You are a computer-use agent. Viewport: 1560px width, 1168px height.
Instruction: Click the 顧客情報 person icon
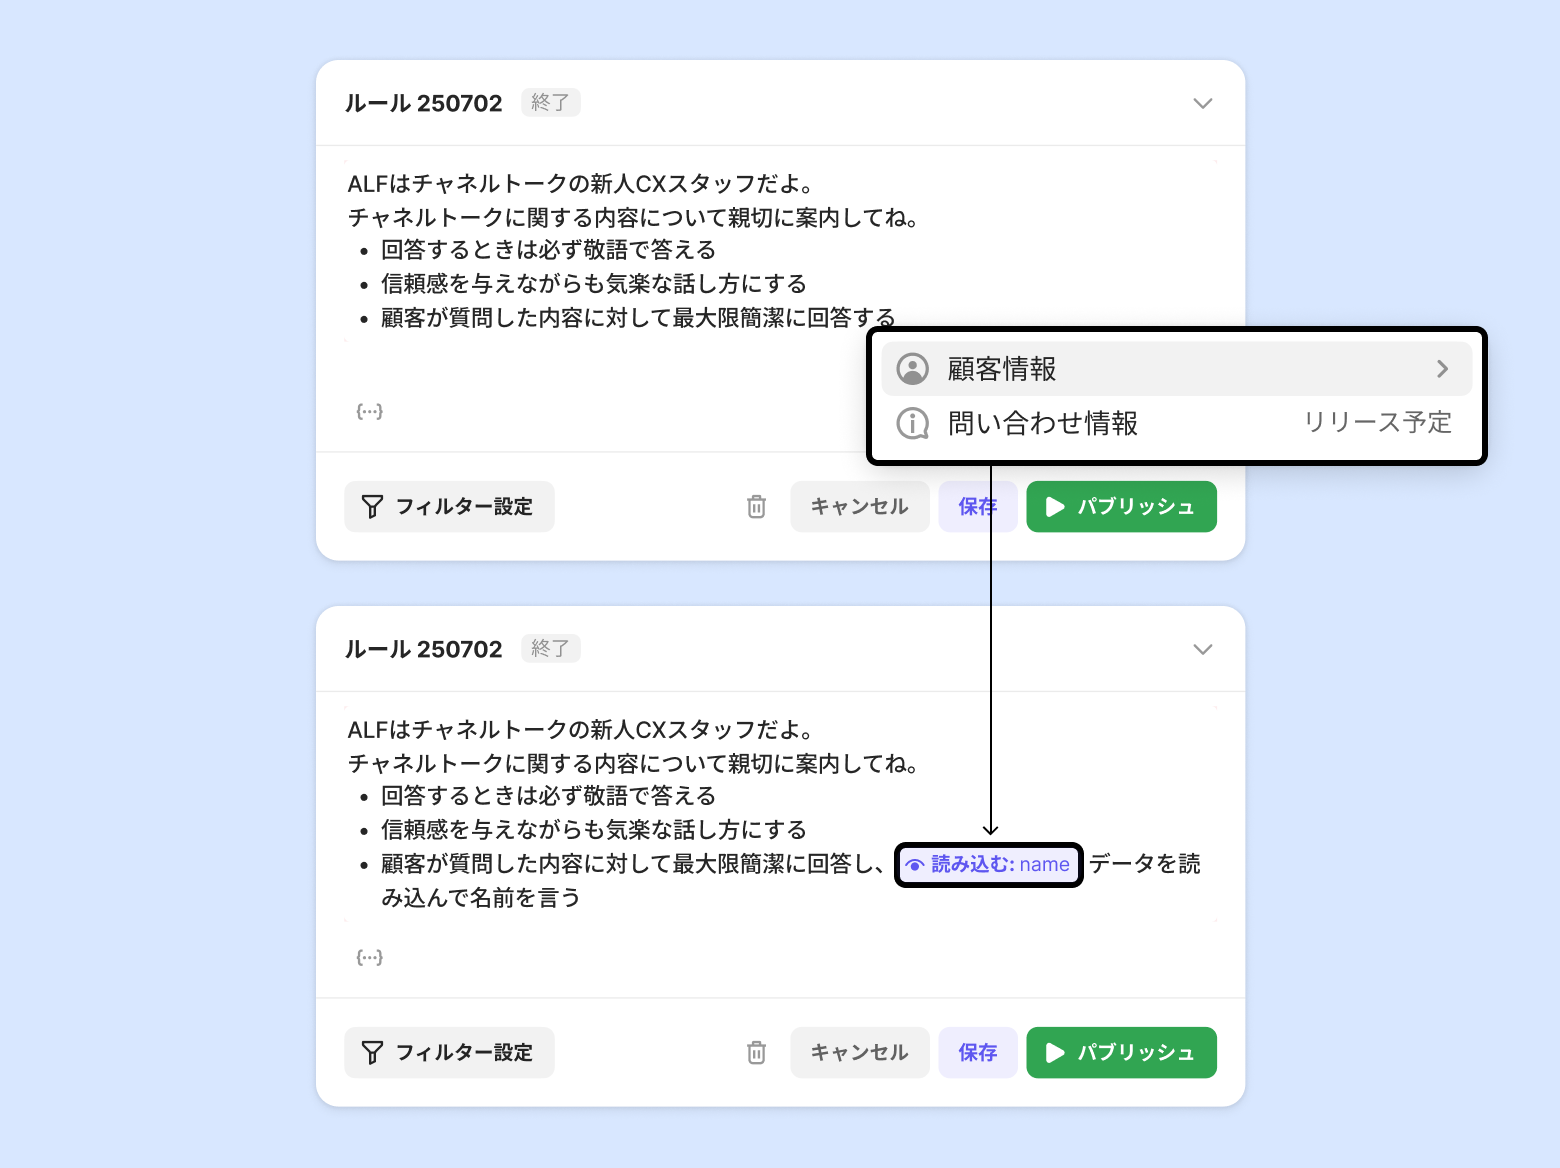point(912,369)
